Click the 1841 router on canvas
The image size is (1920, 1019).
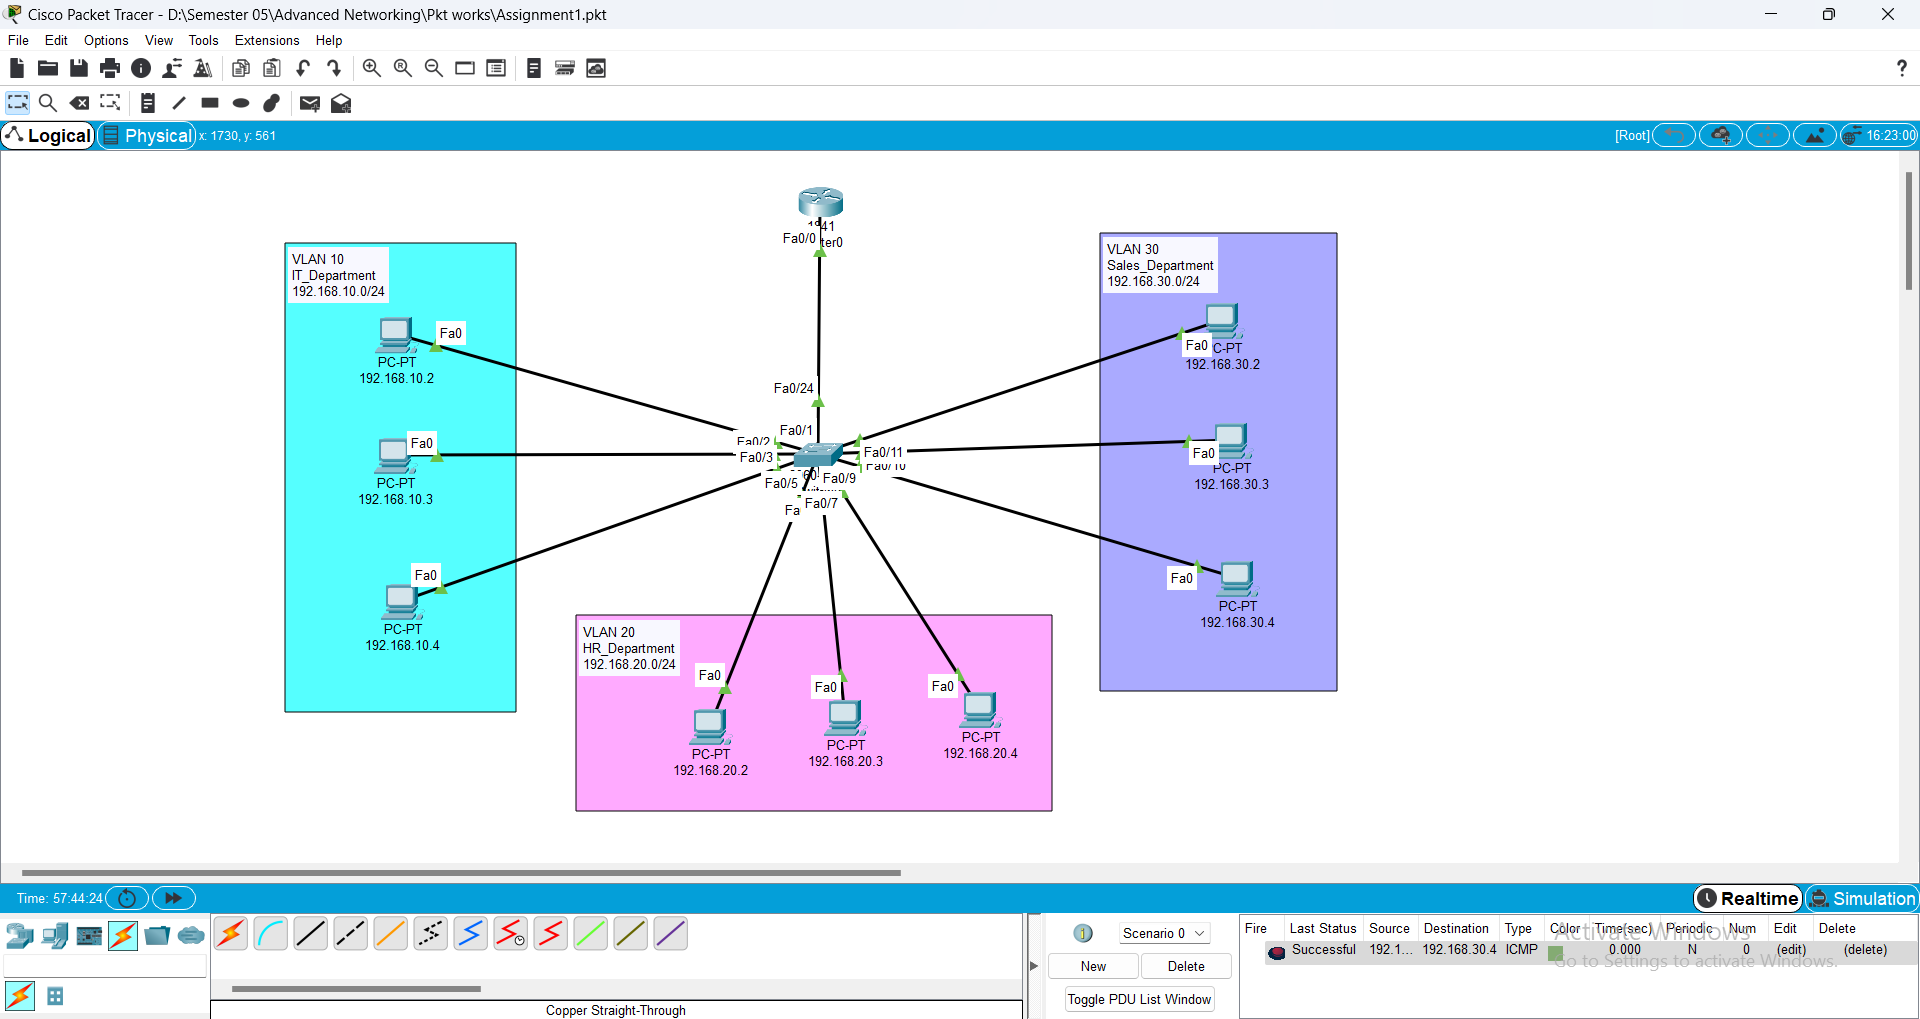pos(820,203)
